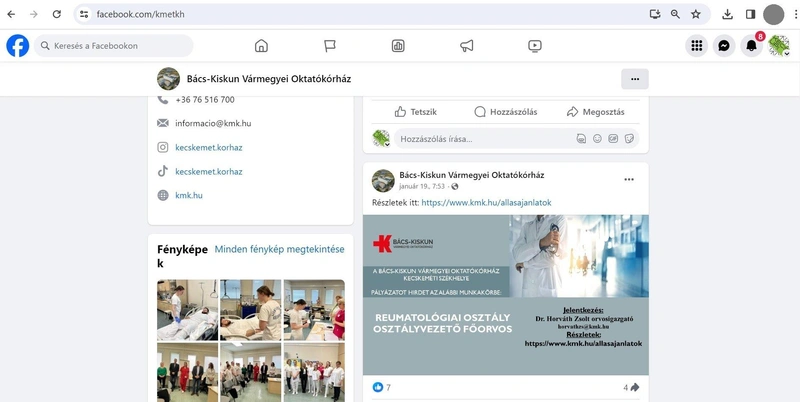This screenshot has width=800, height=402.
Task: Open the account profile picture menu
Action: [x=779, y=46]
